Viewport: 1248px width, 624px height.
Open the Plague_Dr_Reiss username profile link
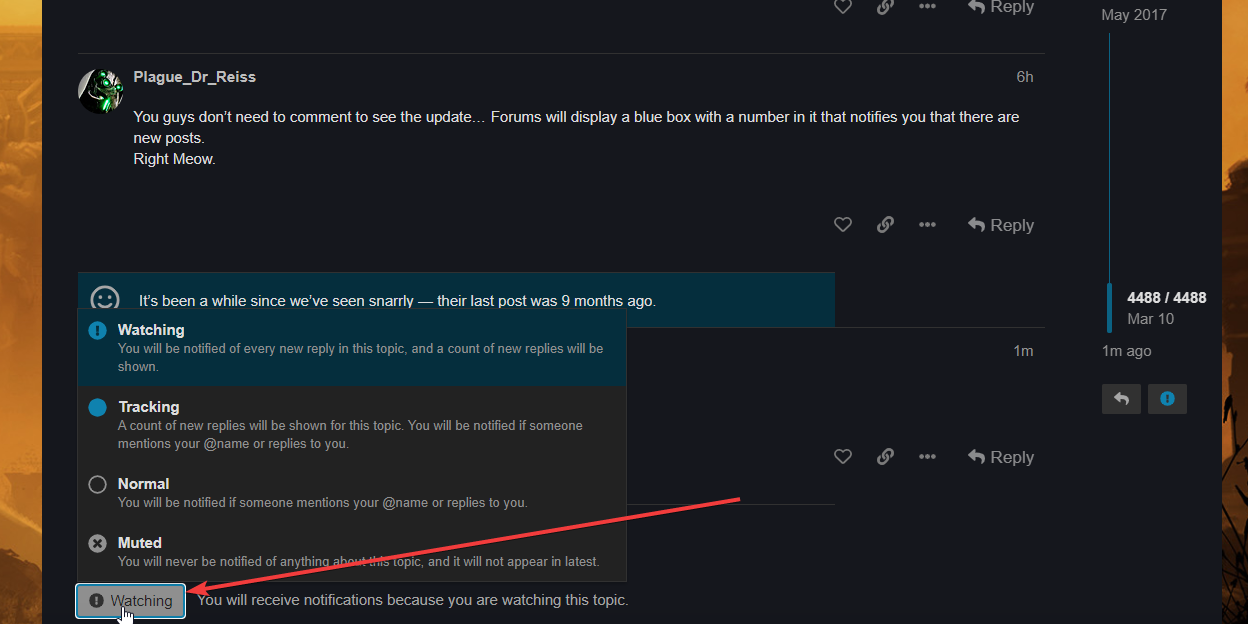coord(194,77)
